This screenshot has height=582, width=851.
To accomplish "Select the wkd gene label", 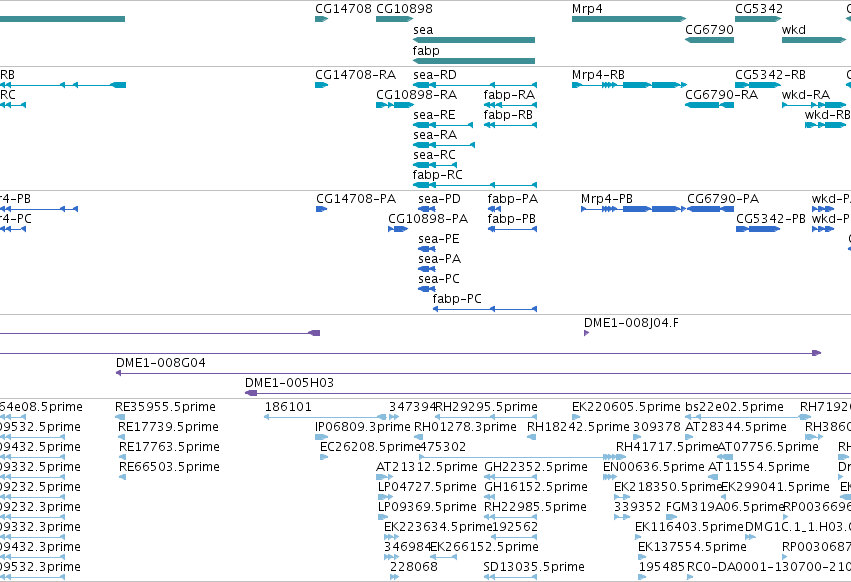I will click(x=793, y=30).
